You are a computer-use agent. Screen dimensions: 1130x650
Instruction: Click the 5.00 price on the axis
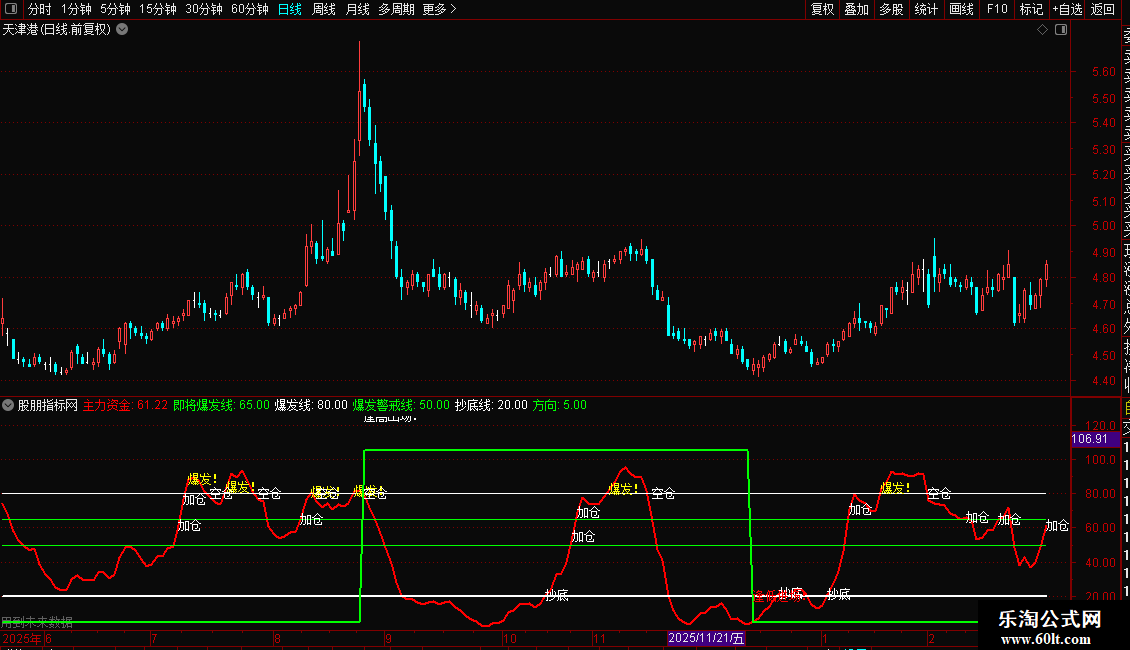coord(1103,226)
